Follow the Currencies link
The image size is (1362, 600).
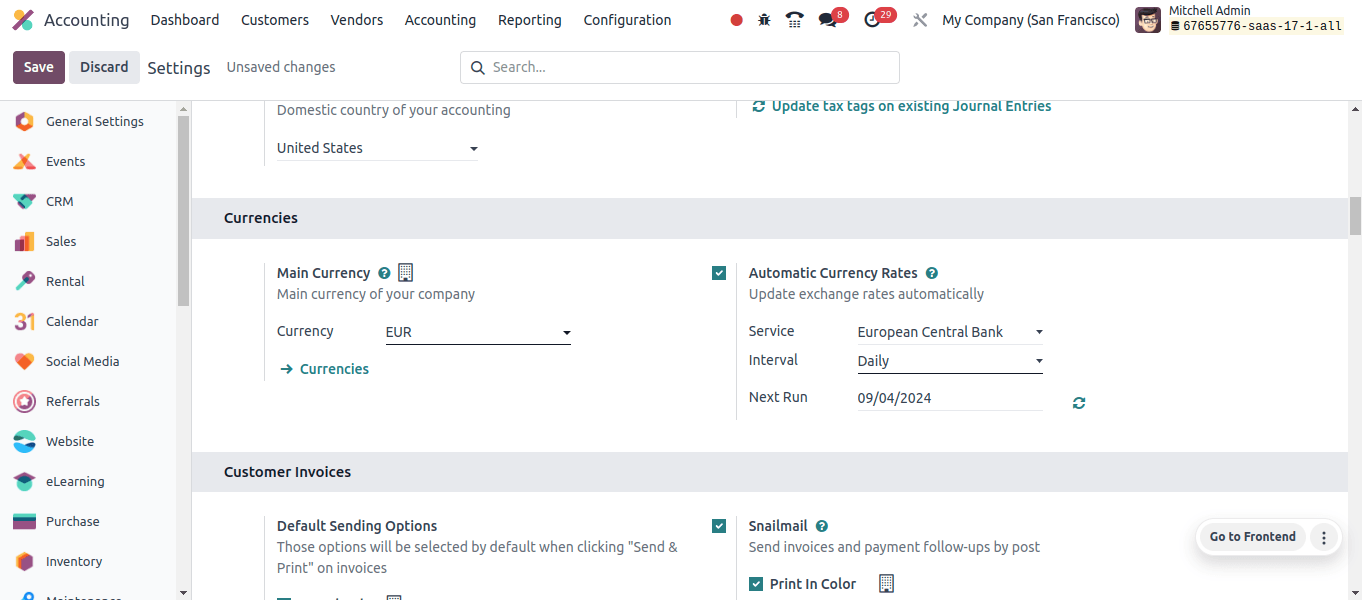(324, 369)
